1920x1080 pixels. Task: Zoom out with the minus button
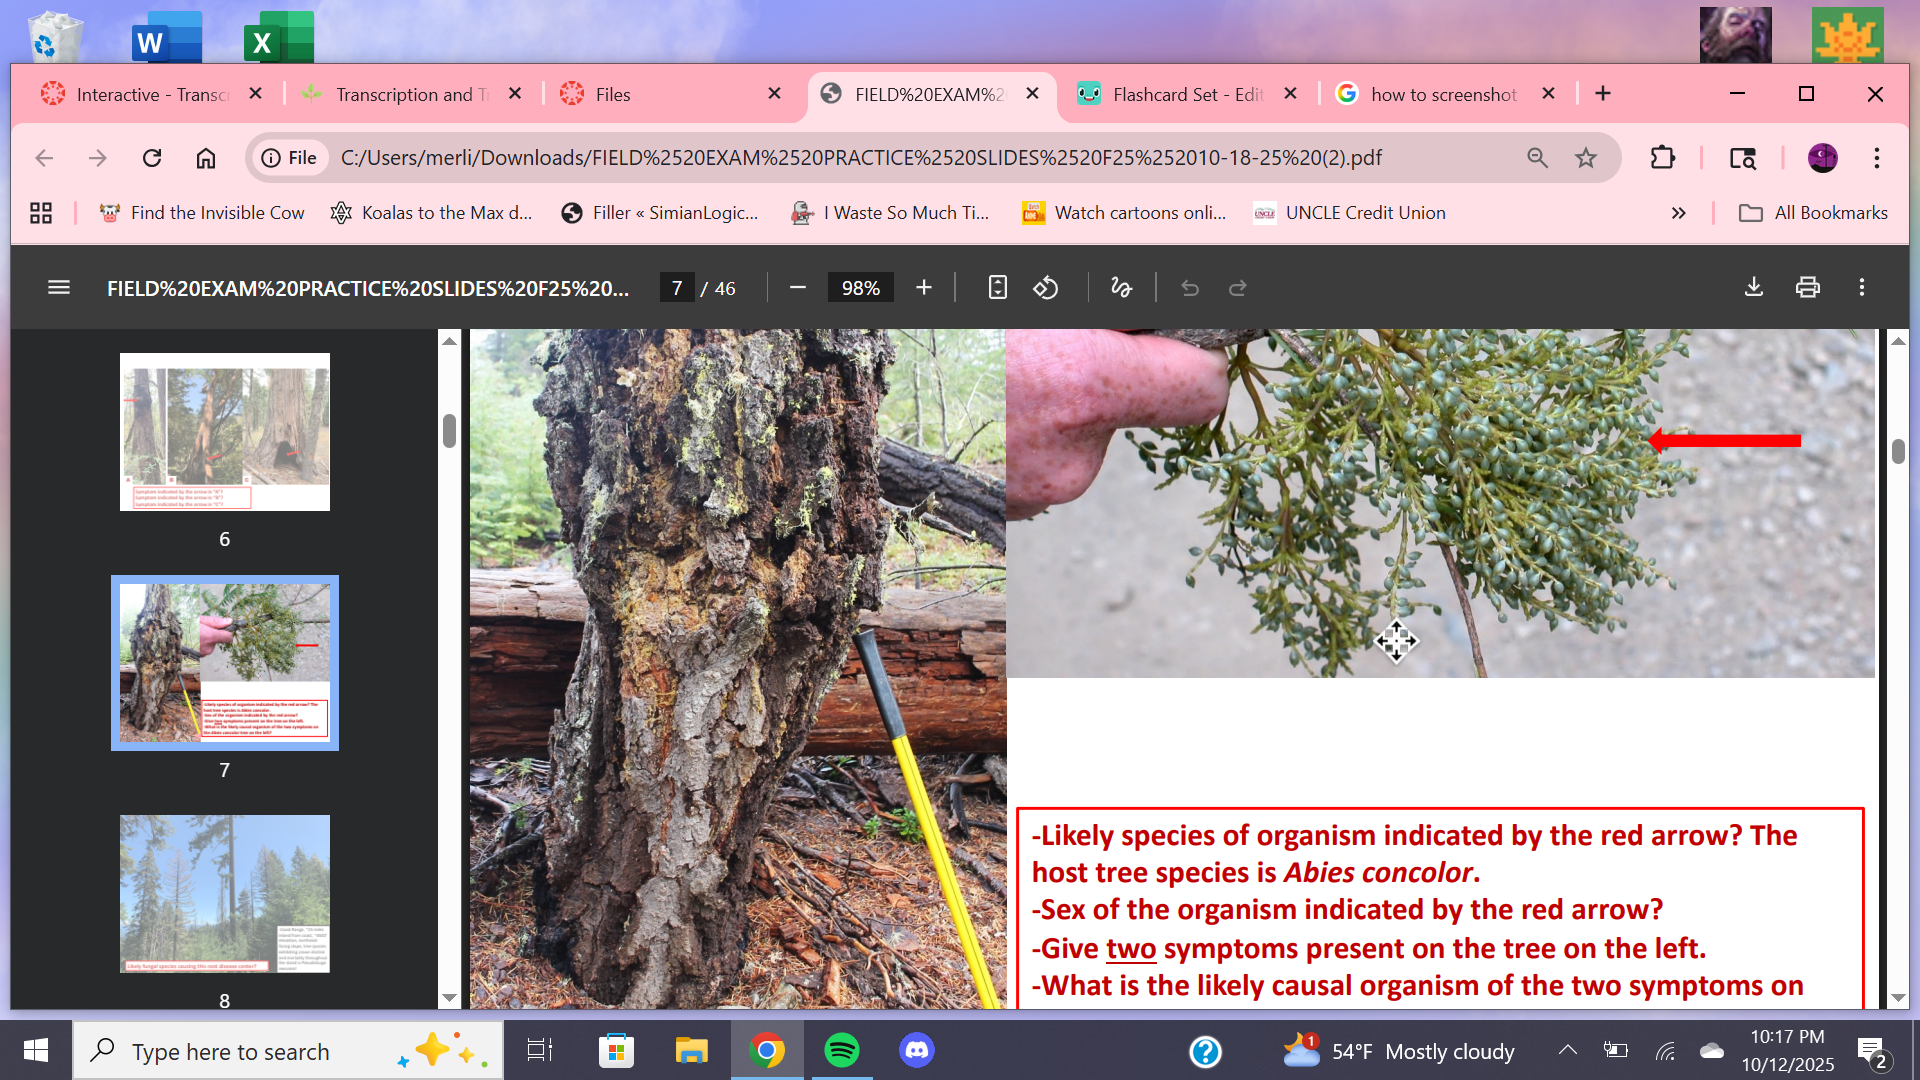click(797, 288)
